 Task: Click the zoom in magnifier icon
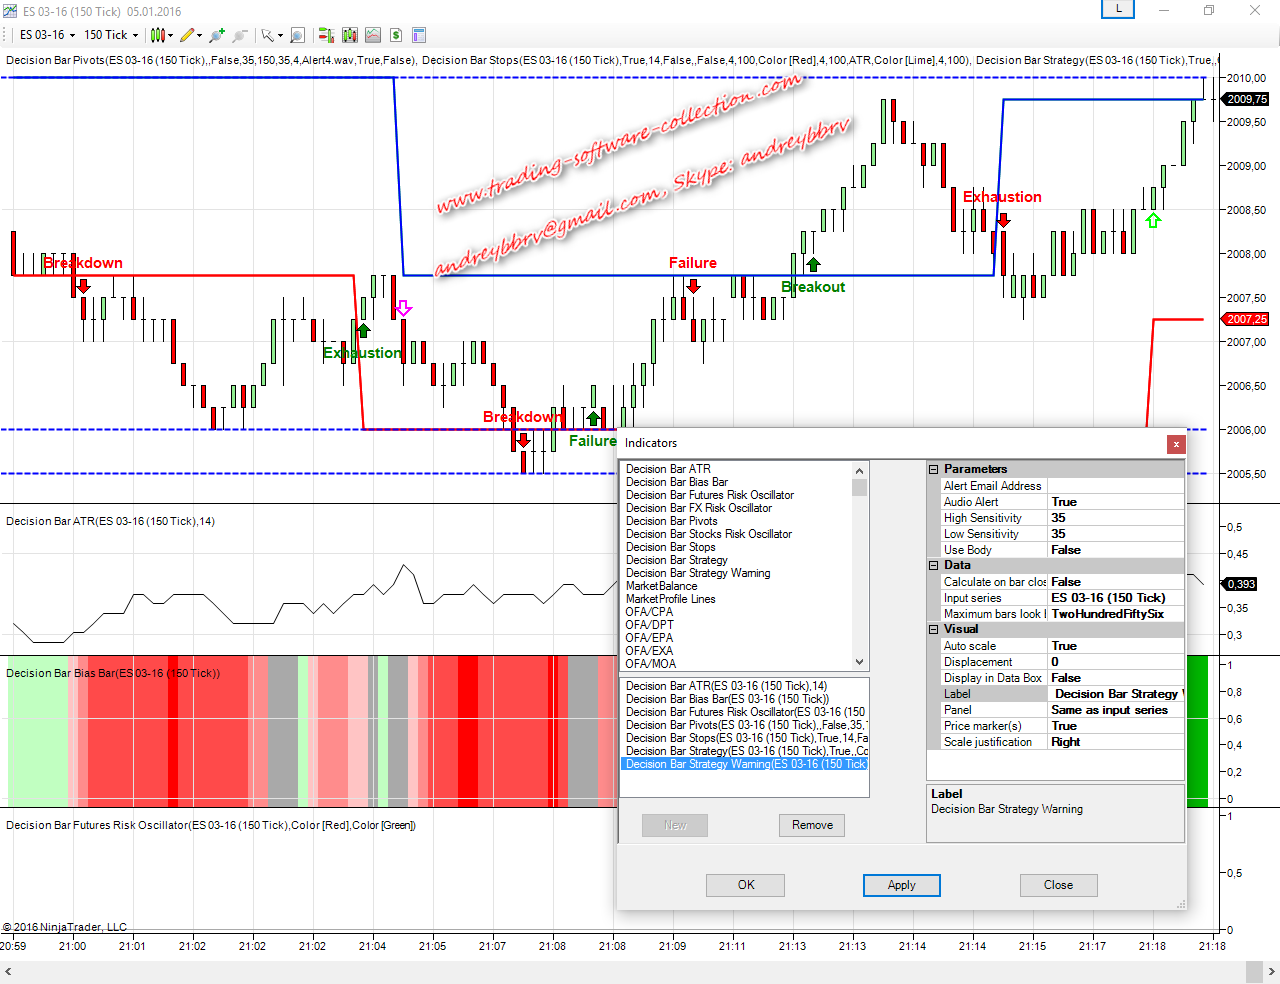click(x=216, y=35)
